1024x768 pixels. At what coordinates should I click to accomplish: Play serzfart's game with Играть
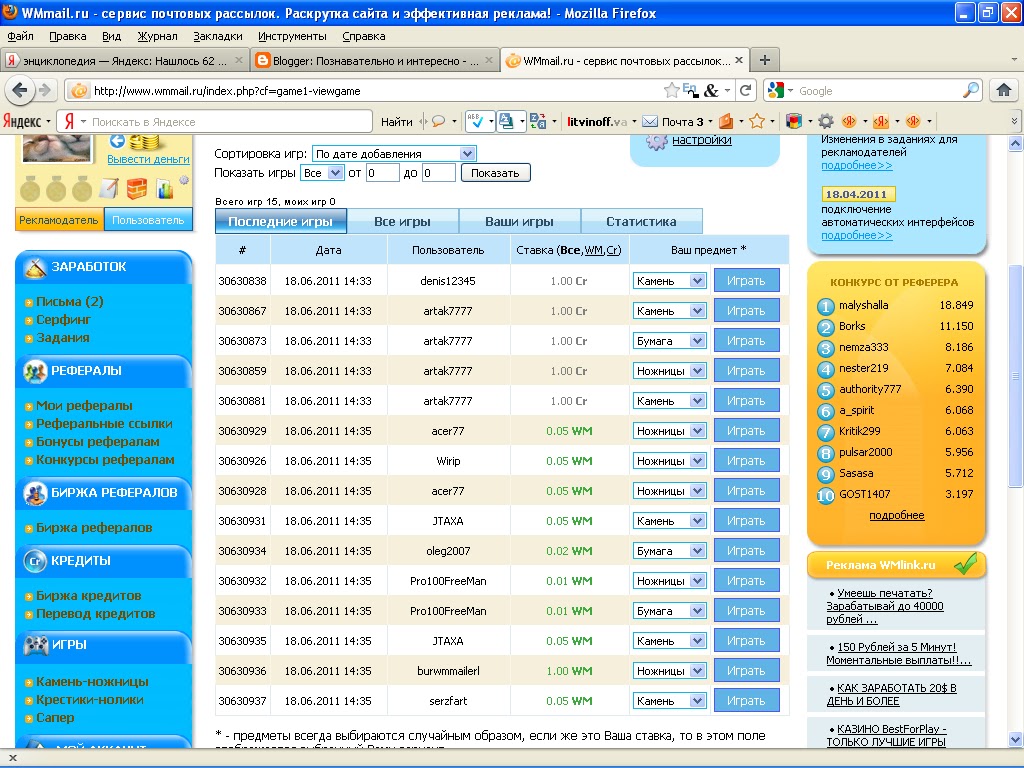click(746, 701)
